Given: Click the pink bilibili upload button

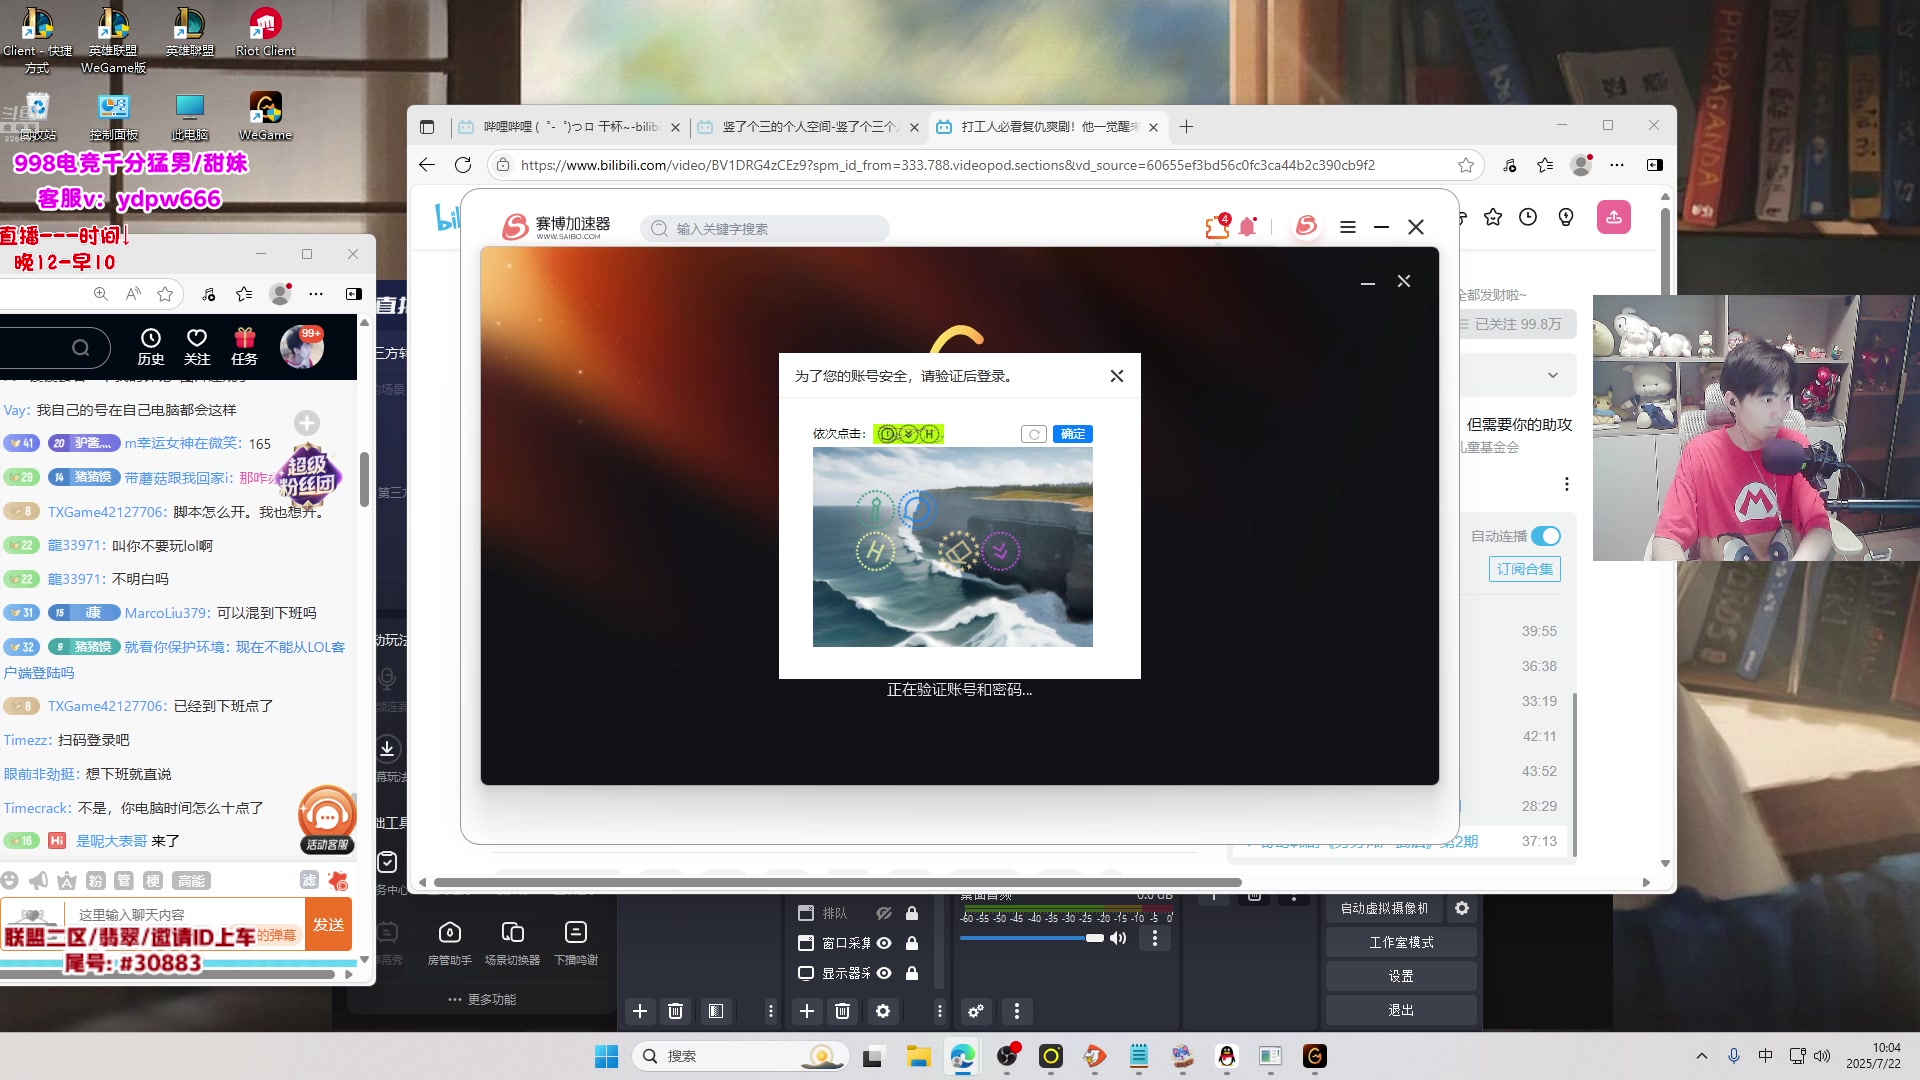Looking at the screenshot, I should coord(1614,217).
